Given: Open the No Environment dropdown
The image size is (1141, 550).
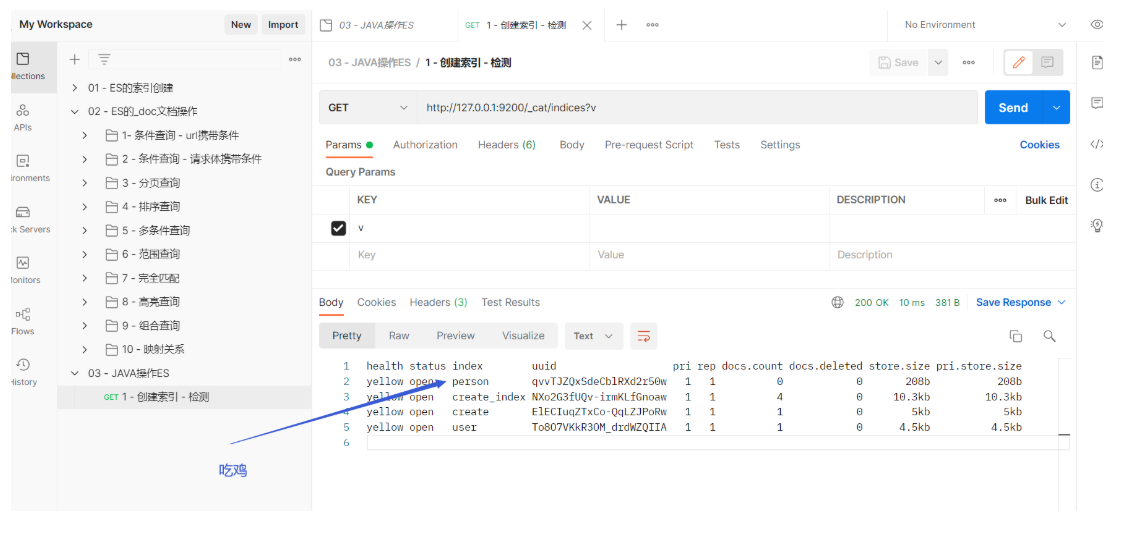Looking at the screenshot, I should pyautogui.click(x=984, y=25).
